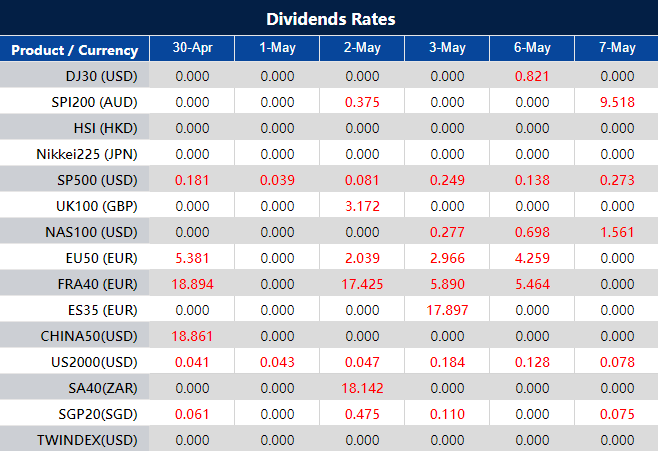Viewport: 658px width, 451px height.
Task: Click the 30-Apr column header
Action: 192,49
